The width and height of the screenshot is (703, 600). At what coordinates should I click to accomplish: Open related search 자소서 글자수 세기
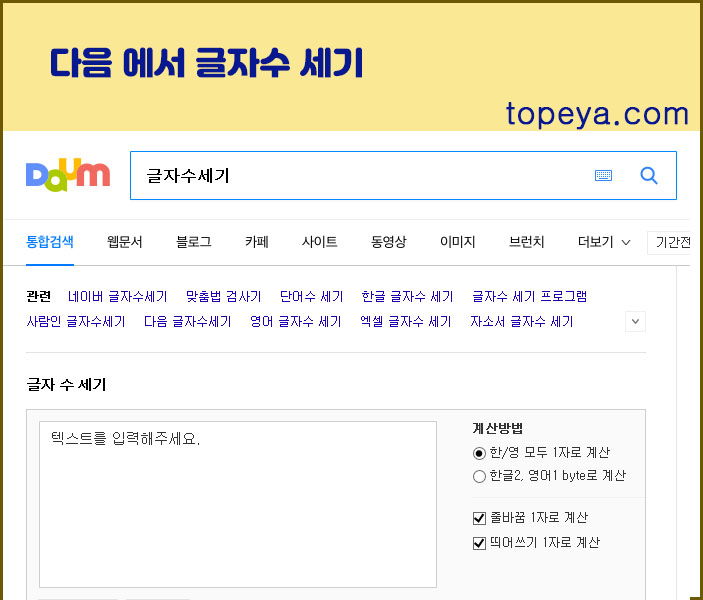coord(521,322)
